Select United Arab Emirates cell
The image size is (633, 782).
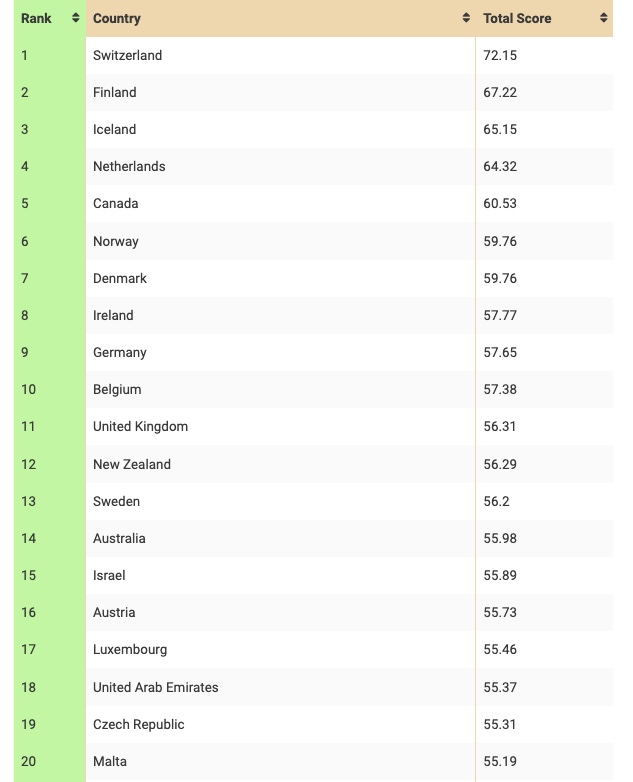281,687
